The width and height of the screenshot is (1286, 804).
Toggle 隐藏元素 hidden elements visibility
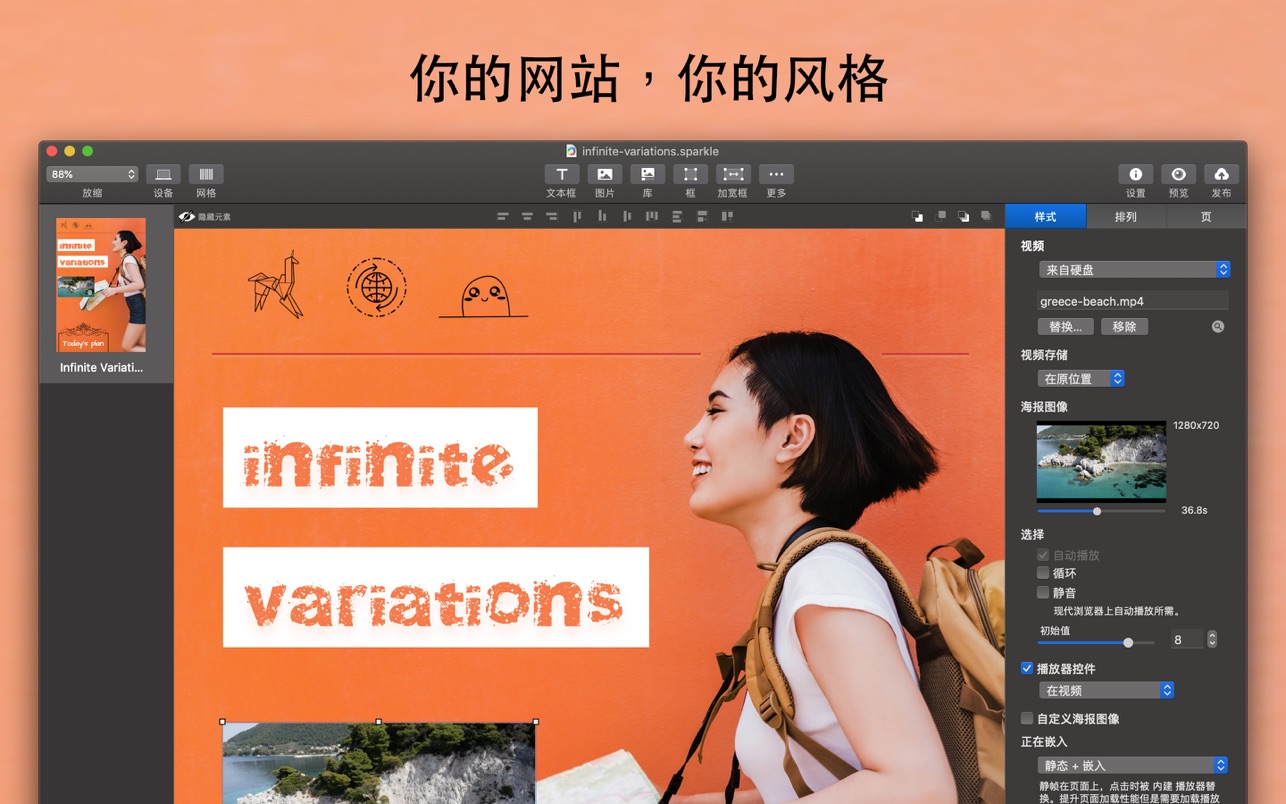pos(204,216)
